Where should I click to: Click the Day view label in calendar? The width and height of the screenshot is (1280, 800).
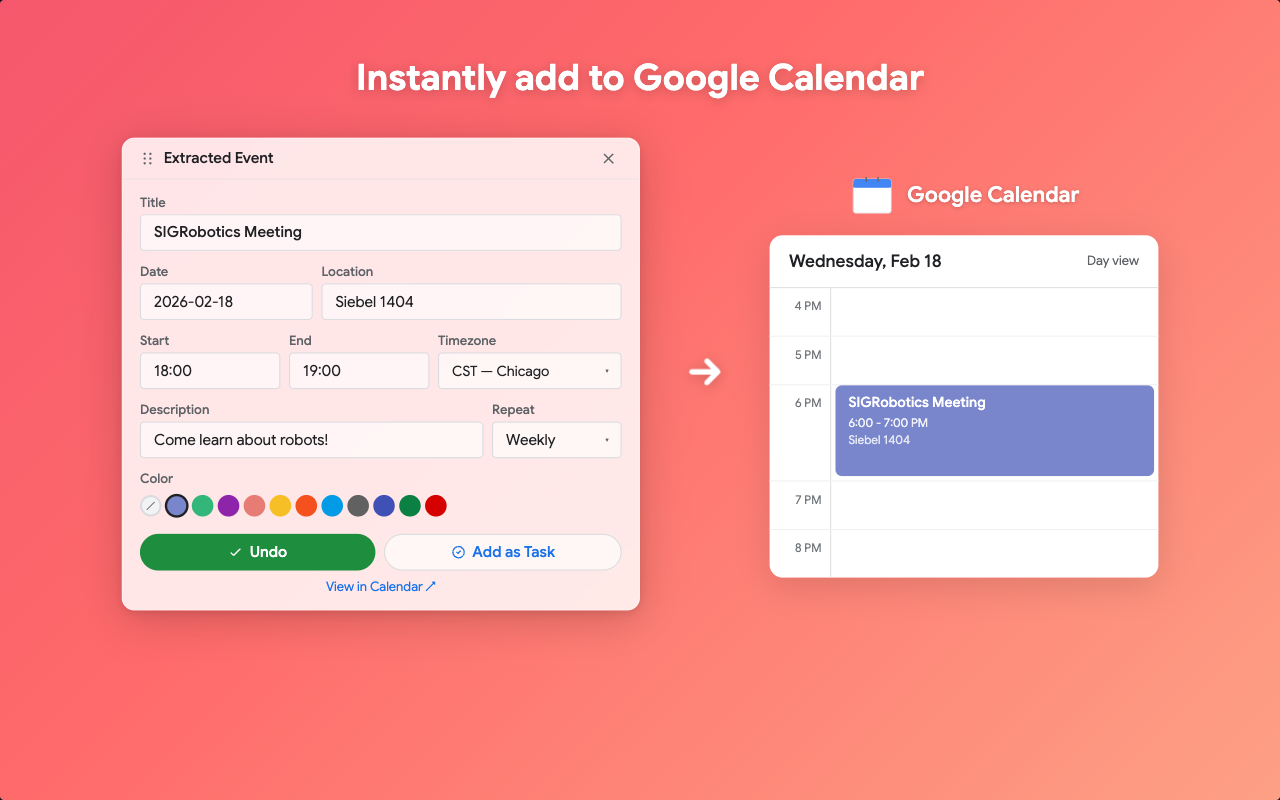(x=1113, y=261)
